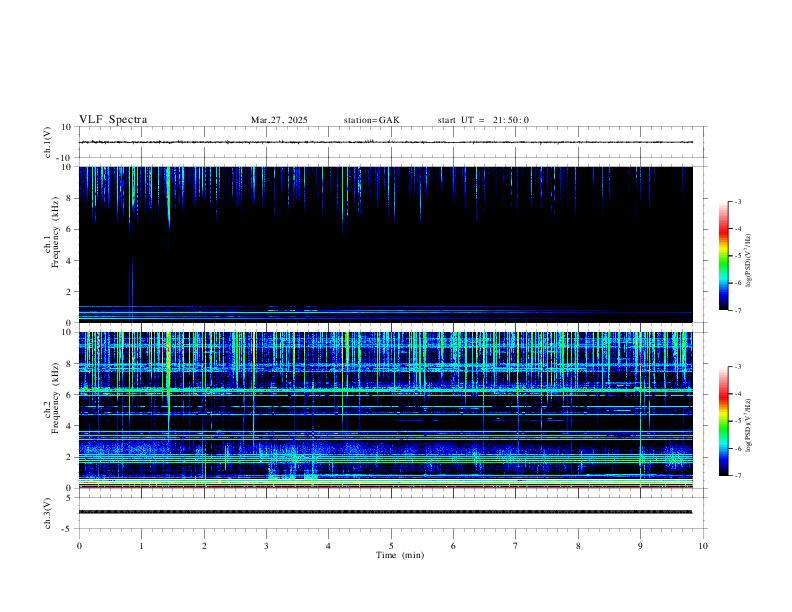Click the 'start UT = 21:50:0' text

[483, 120]
